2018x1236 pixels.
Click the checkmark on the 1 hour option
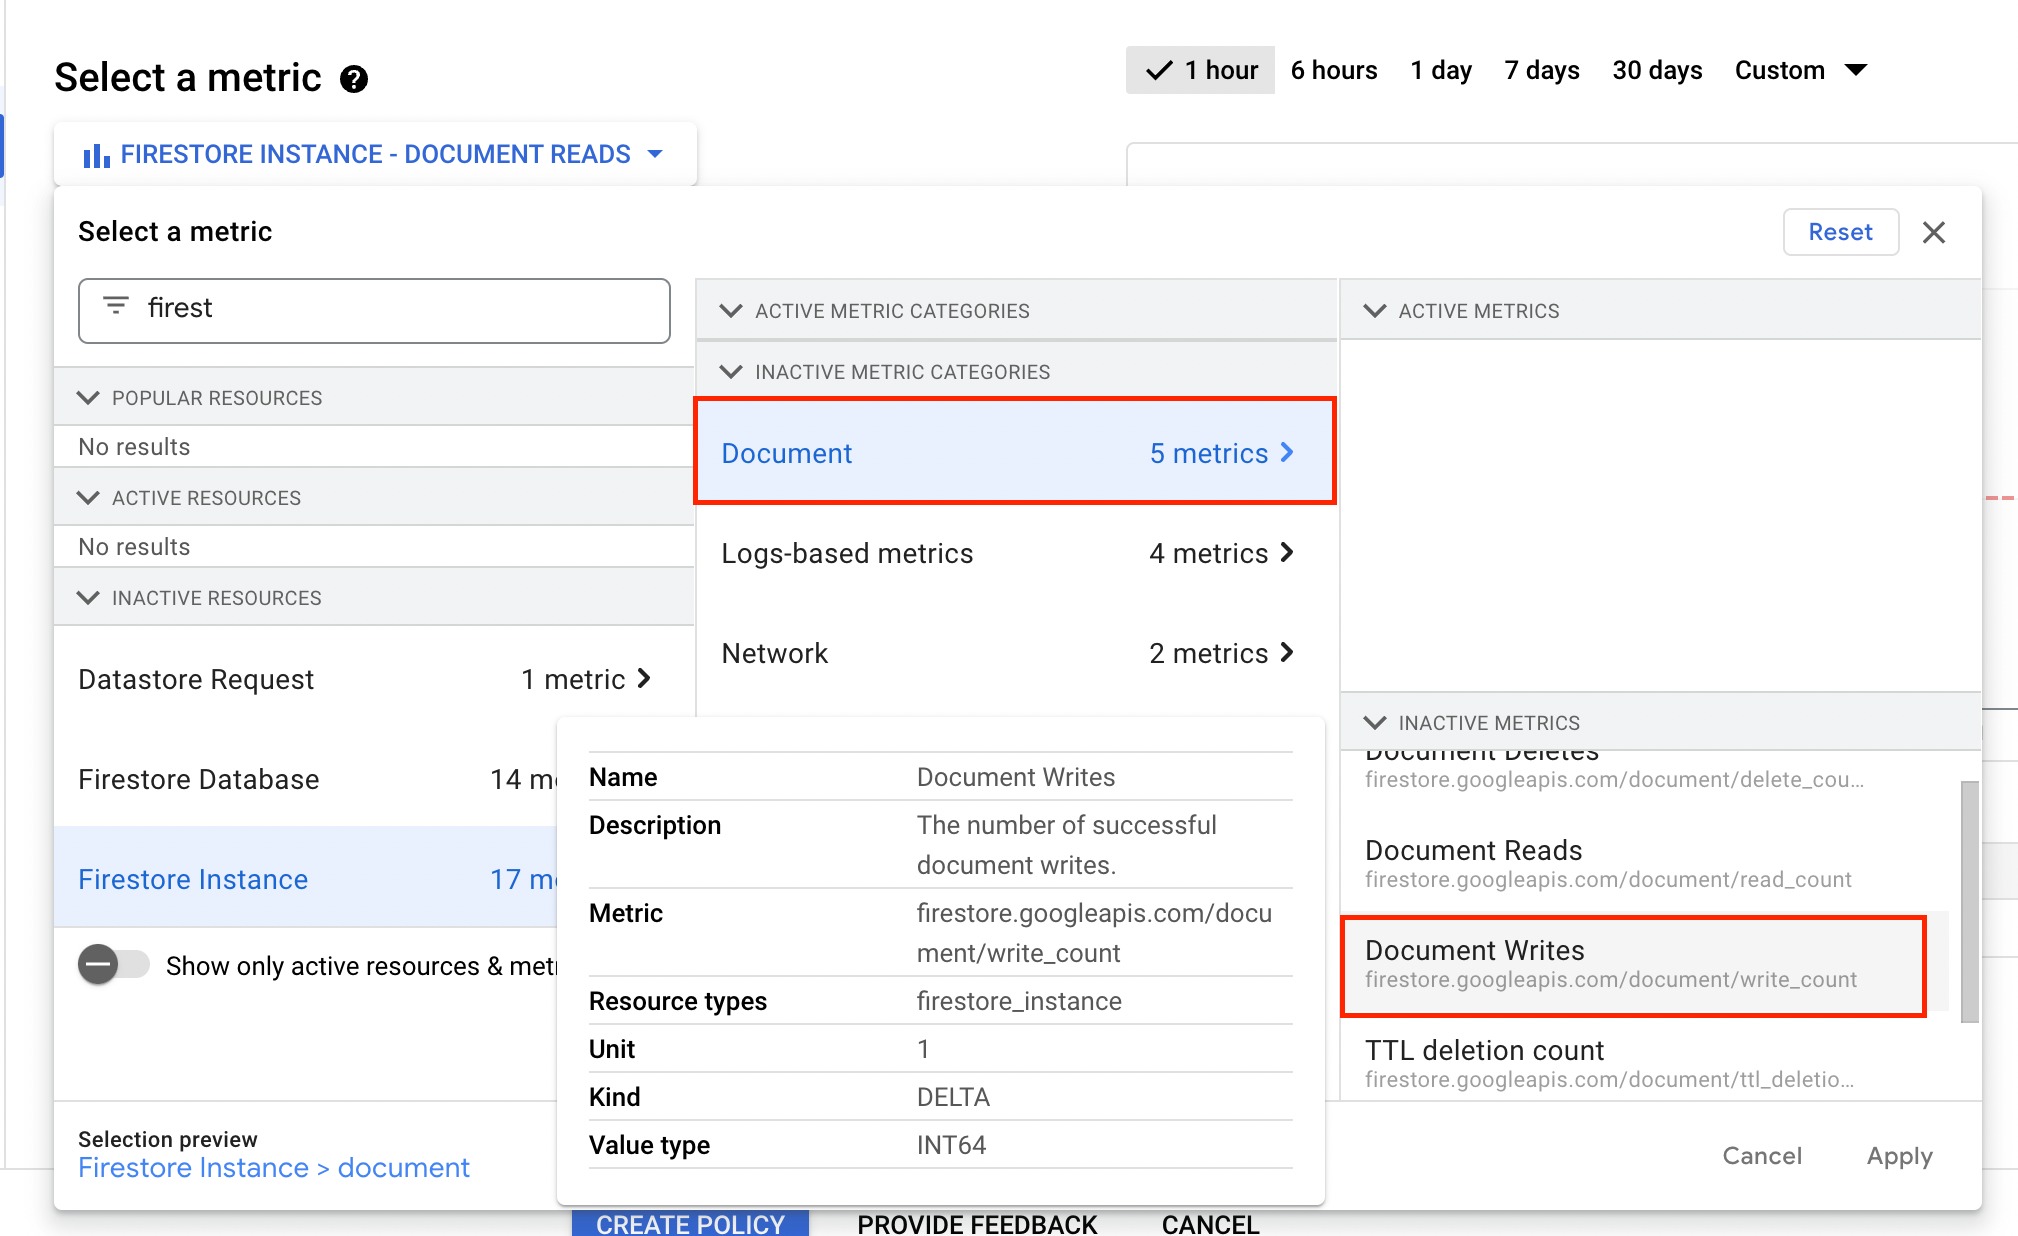tap(1159, 70)
